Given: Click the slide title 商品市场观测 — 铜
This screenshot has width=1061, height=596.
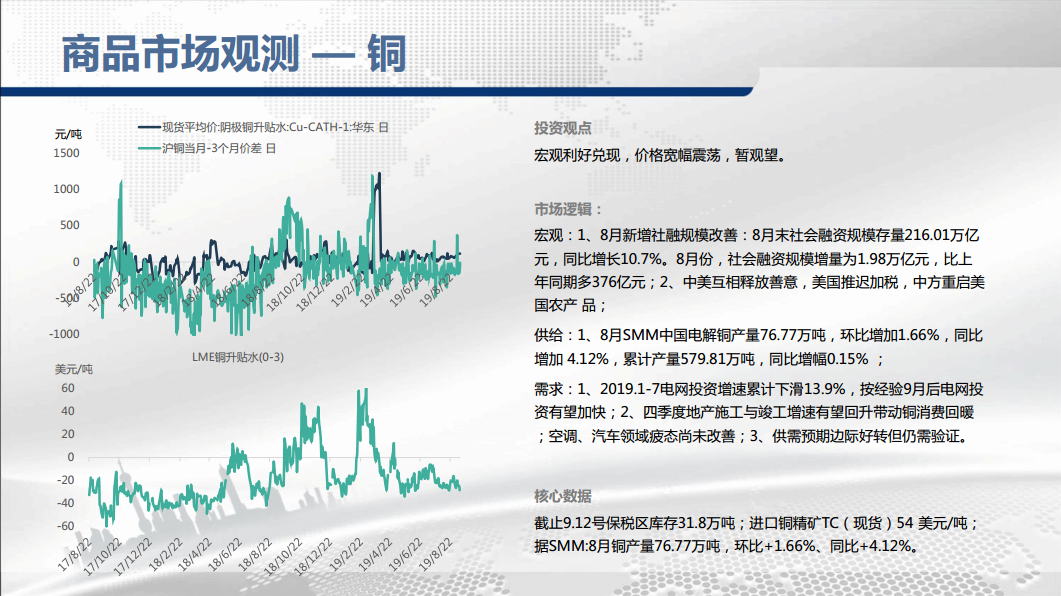Looking at the screenshot, I should [234, 54].
